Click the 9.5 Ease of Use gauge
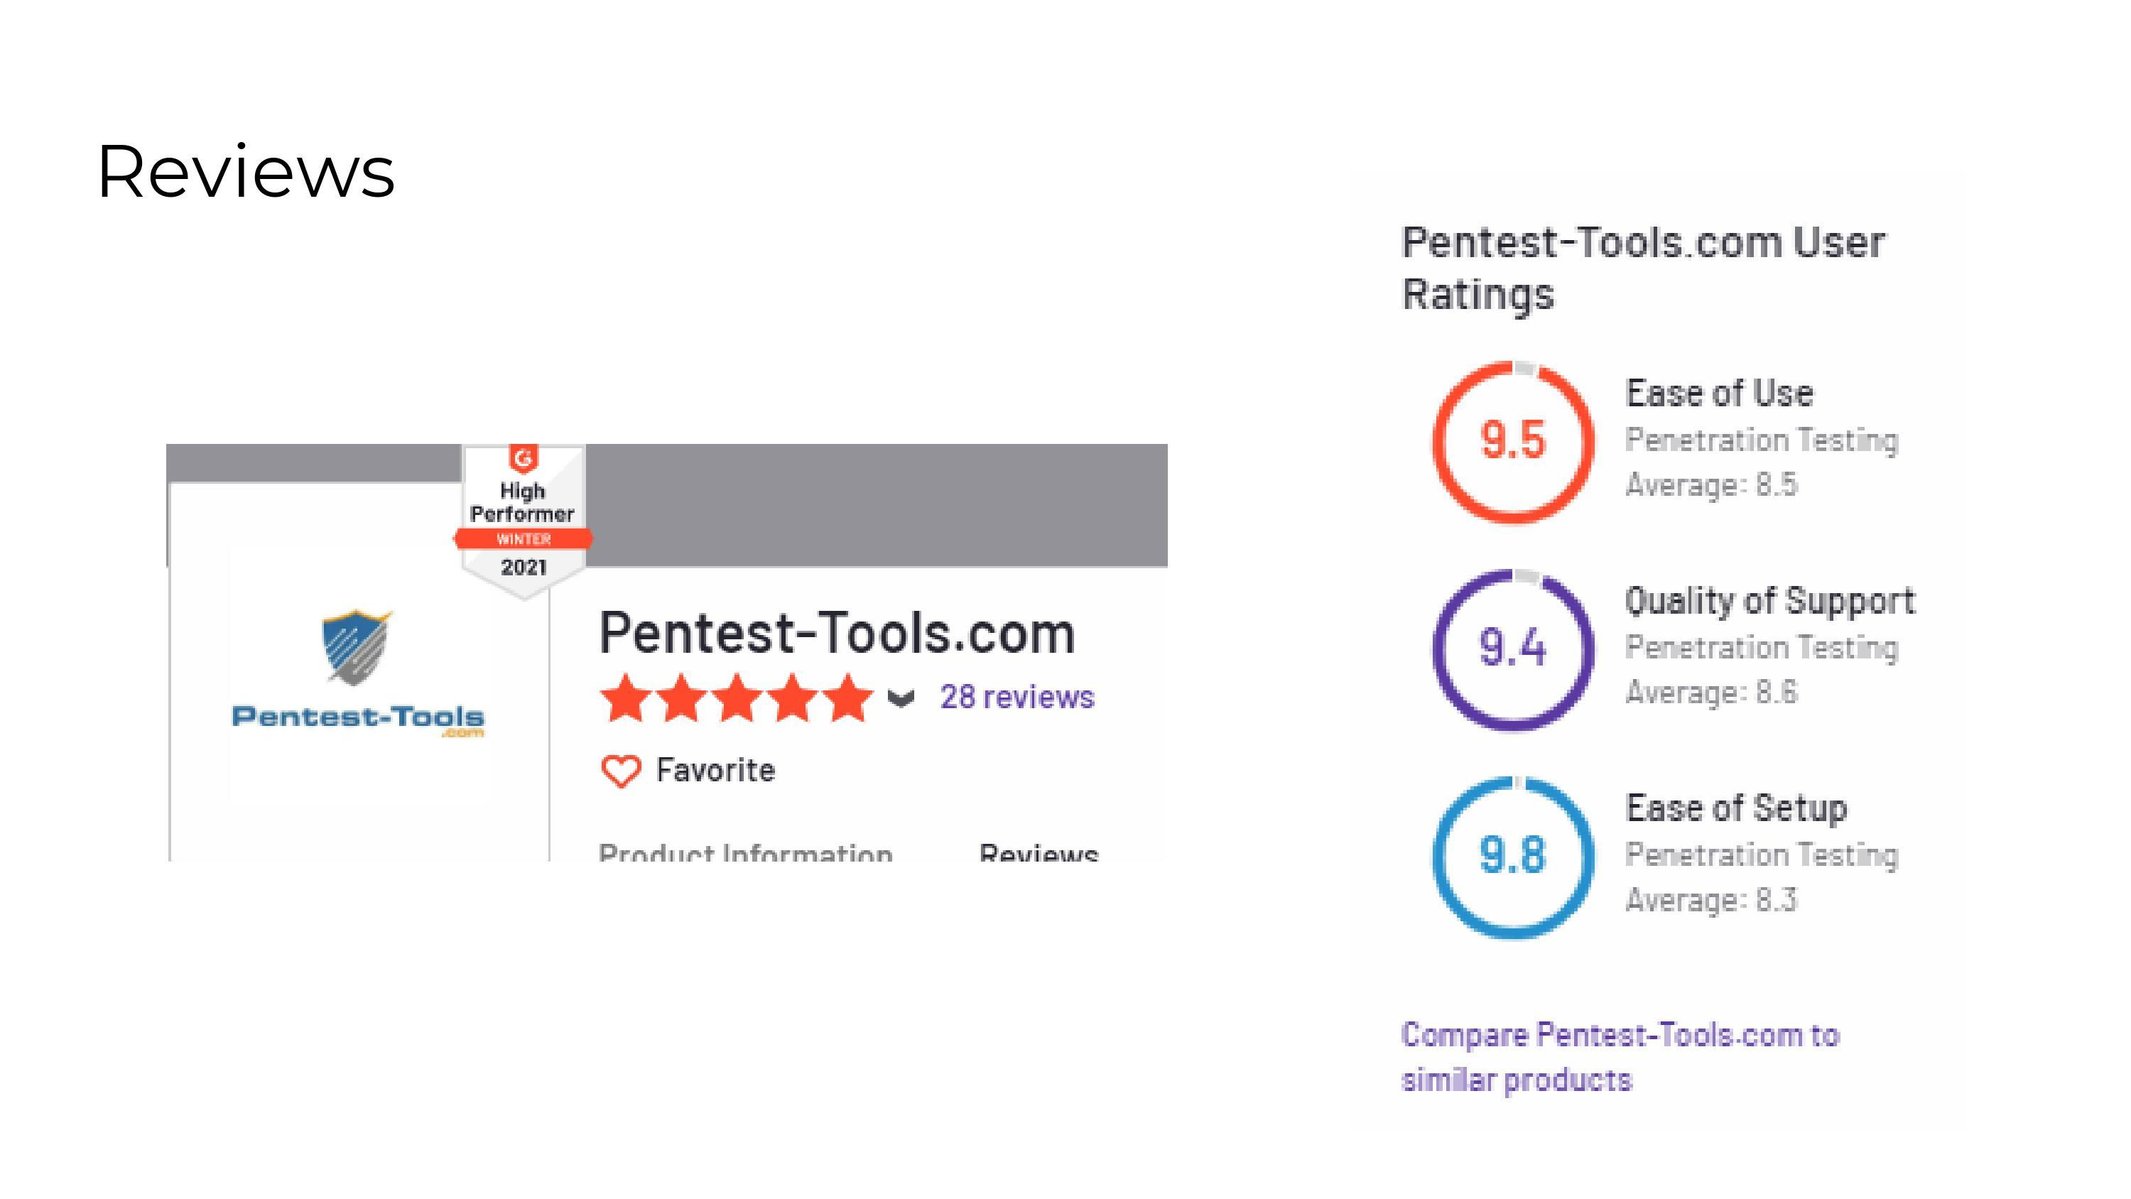 1513,441
